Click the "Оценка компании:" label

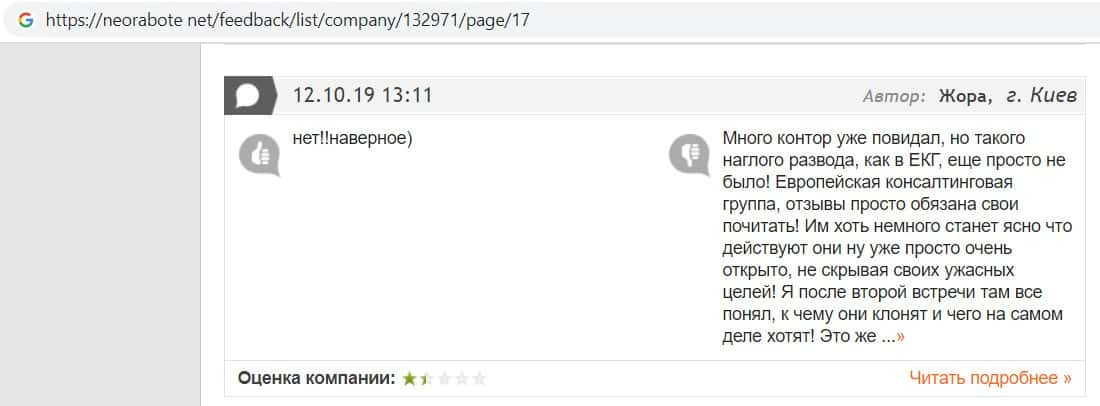pos(316,379)
